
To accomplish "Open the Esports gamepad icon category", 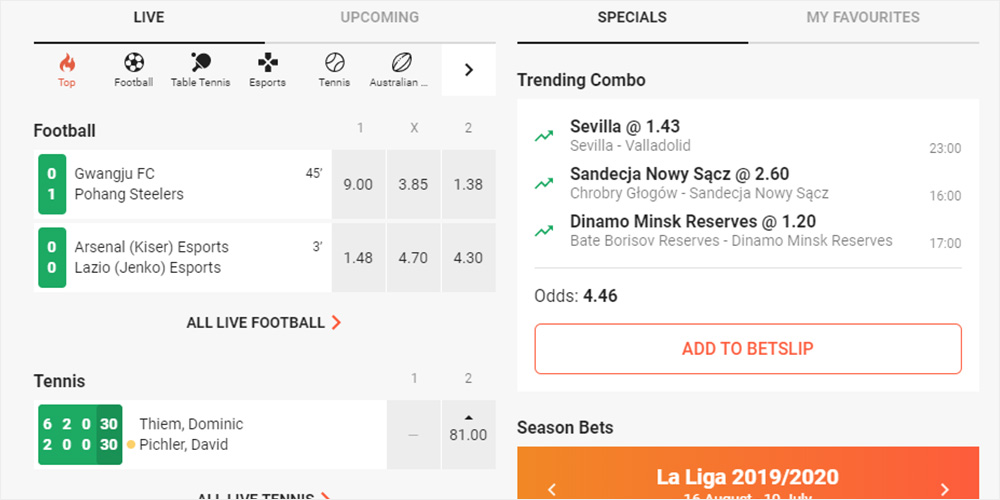I will point(267,62).
